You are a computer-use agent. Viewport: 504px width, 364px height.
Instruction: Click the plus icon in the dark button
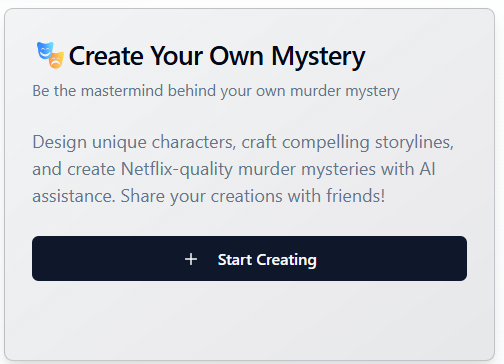point(191,259)
